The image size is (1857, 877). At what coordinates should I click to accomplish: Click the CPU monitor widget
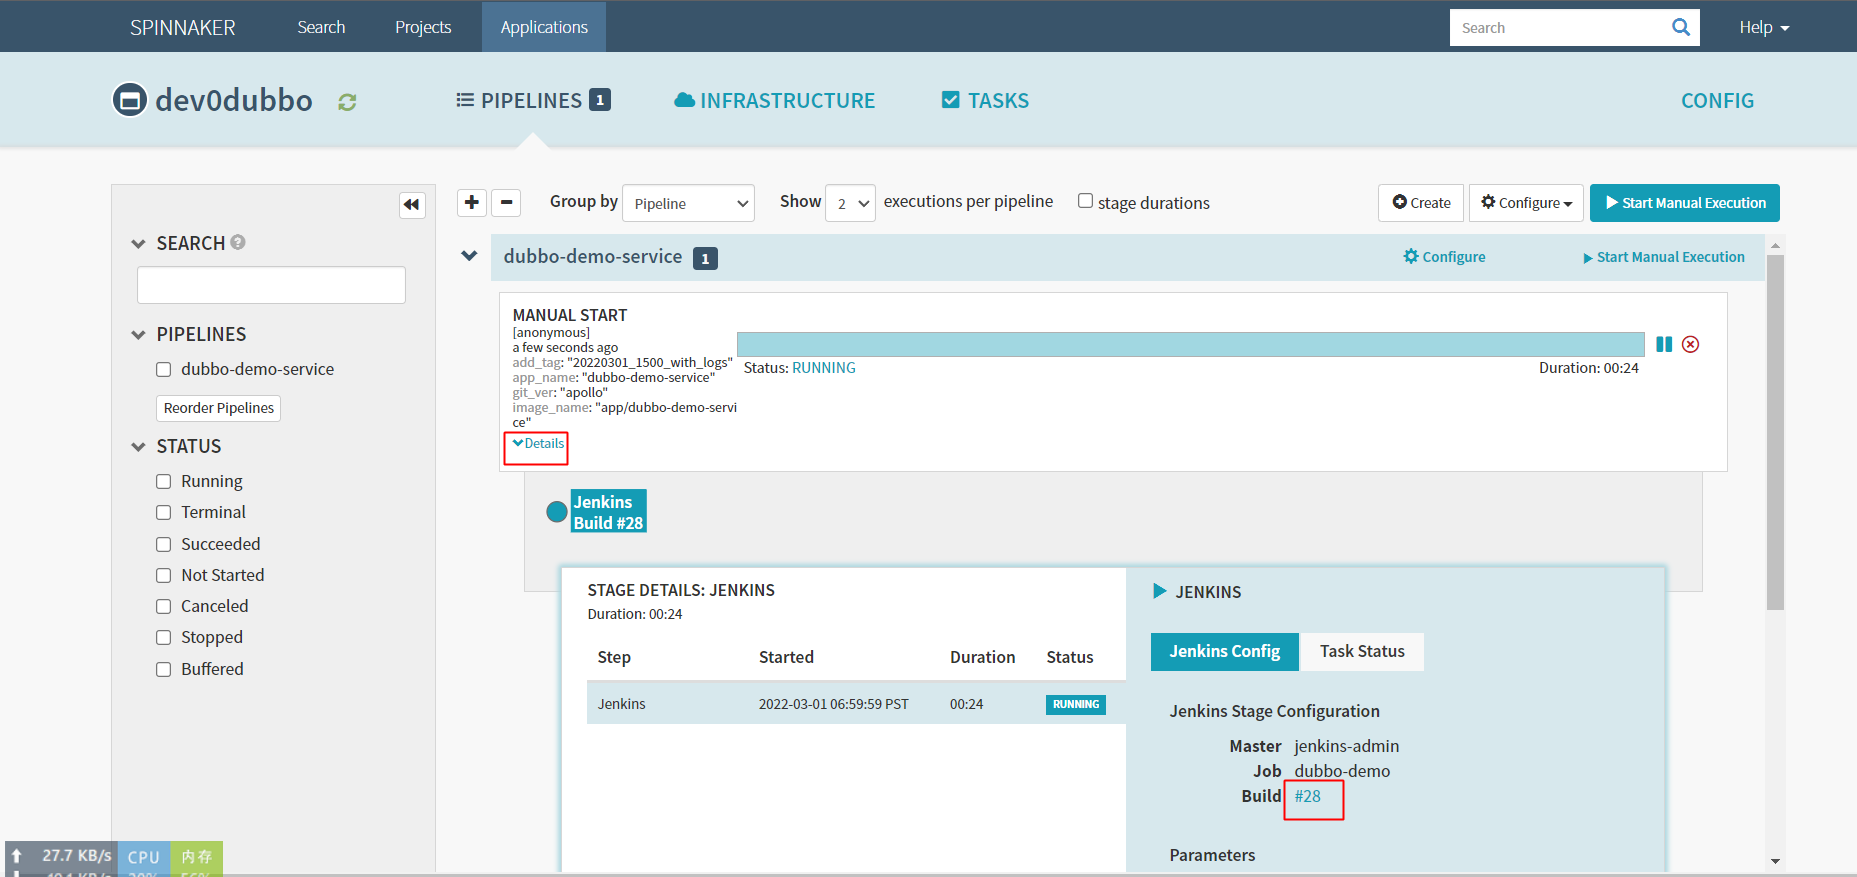coord(144,858)
